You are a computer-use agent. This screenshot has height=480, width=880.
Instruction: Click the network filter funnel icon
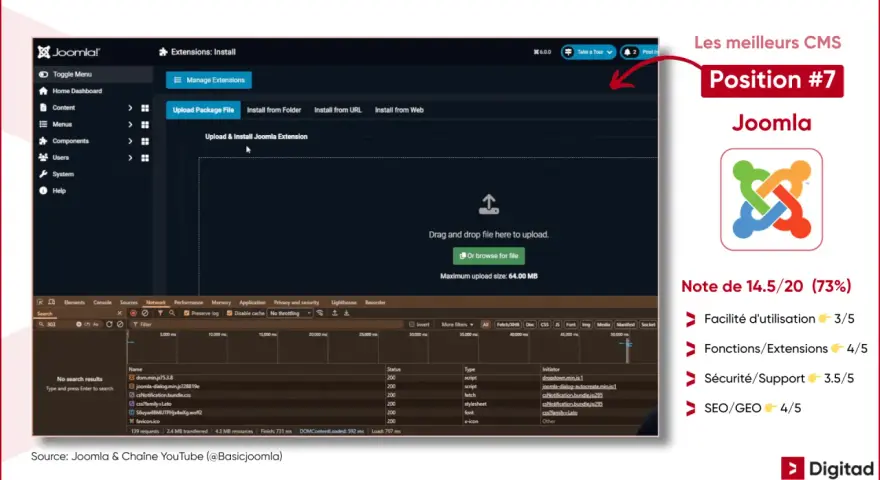[x=161, y=313]
